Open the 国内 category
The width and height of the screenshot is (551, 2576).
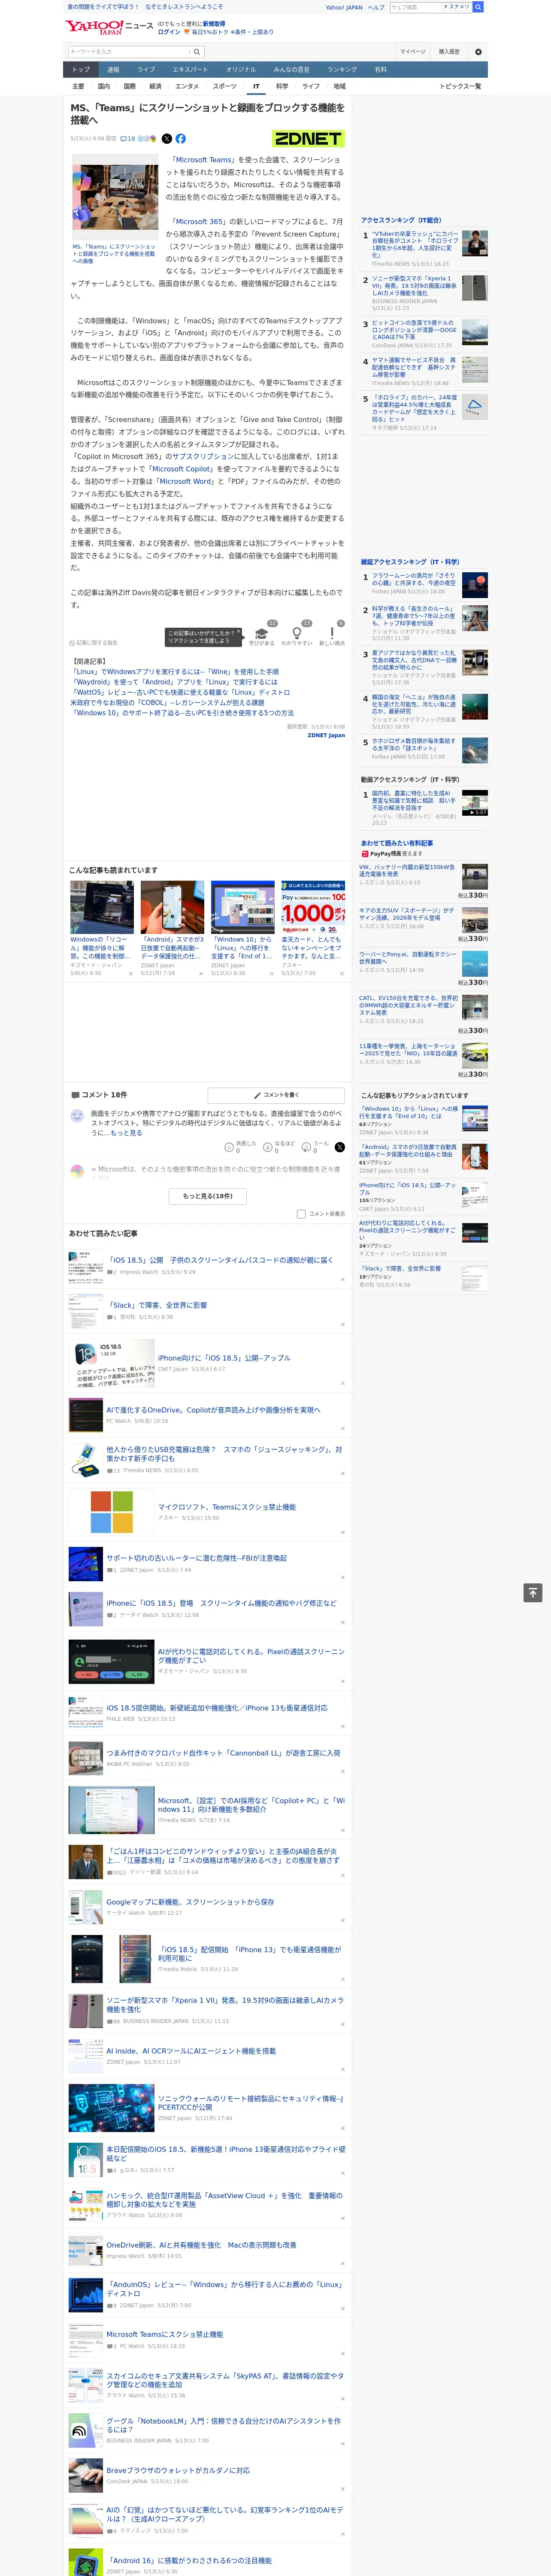pyautogui.click(x=104, y=86)
